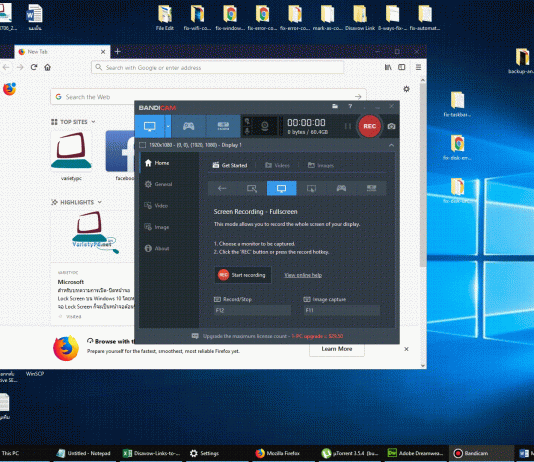Click Learn More button in Firefox banner
Image resolution: width=534 pixels, height=462 pixels.
[x=337, y=349]
